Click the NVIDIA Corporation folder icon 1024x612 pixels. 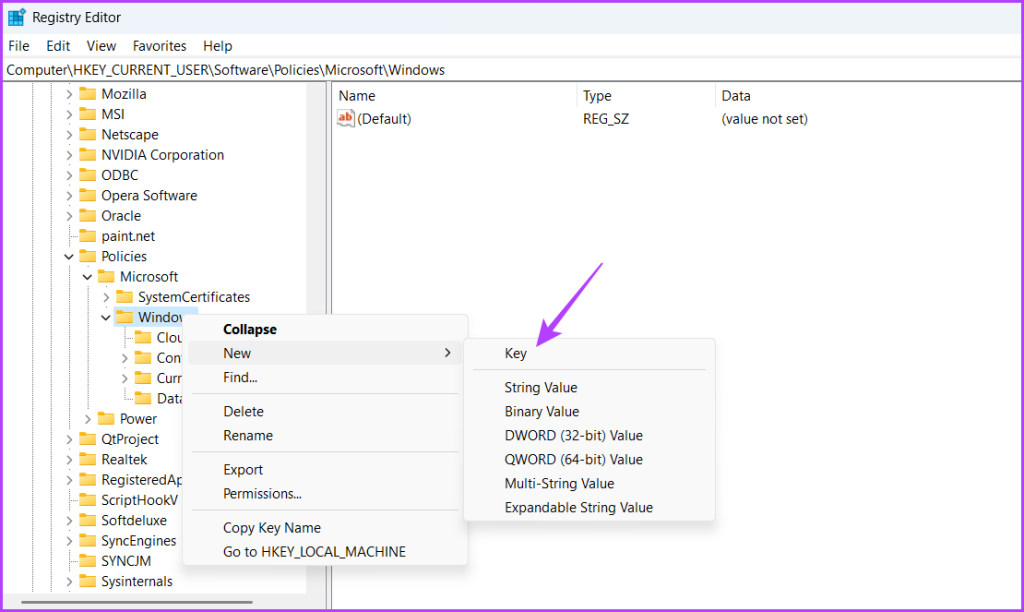(x=88, y=154)
